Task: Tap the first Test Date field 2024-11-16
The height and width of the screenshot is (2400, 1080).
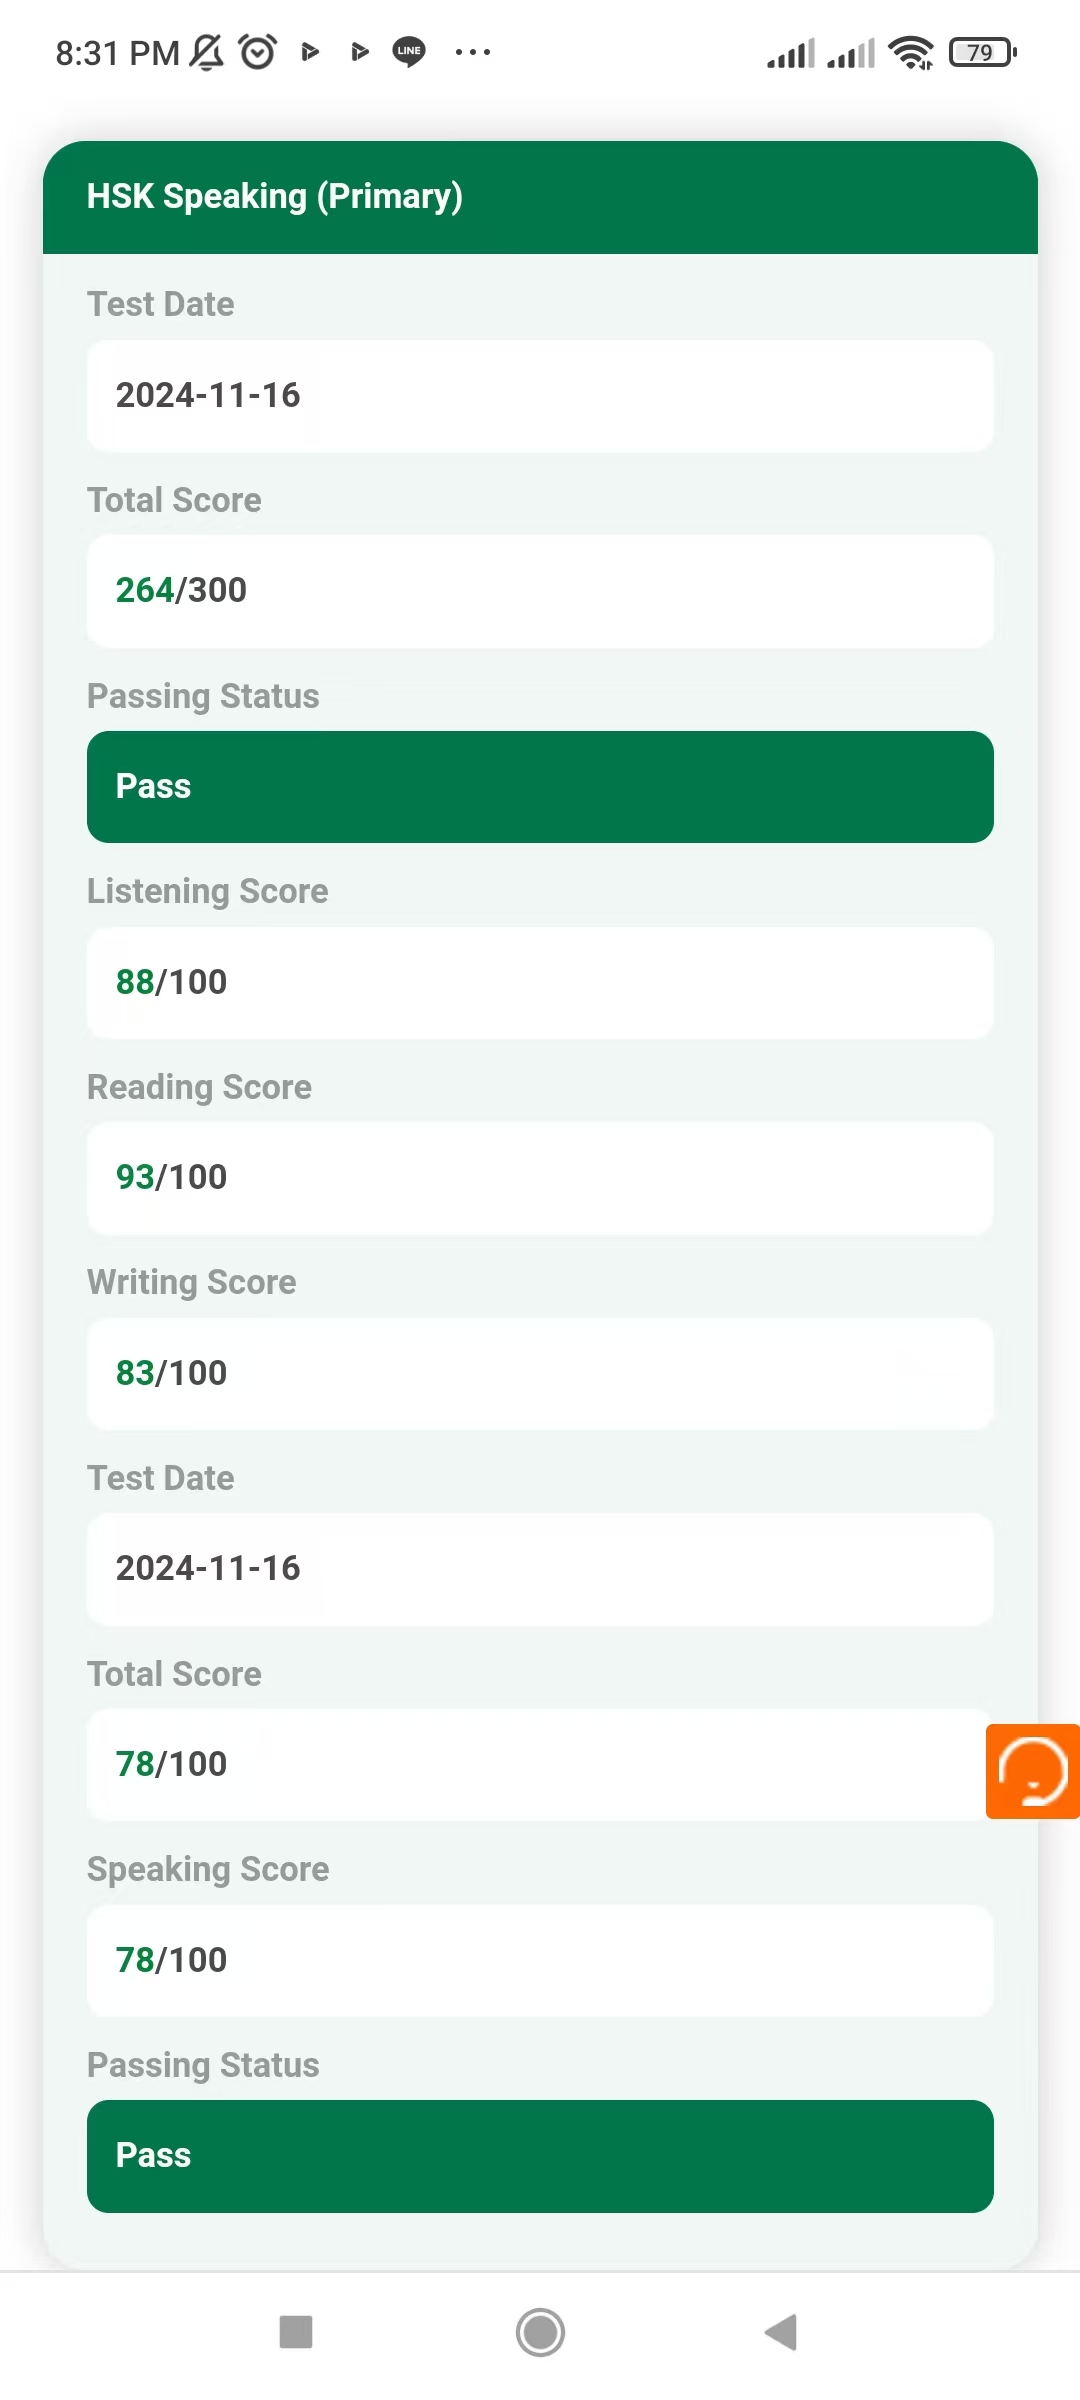Action: (x=540, y=395)
